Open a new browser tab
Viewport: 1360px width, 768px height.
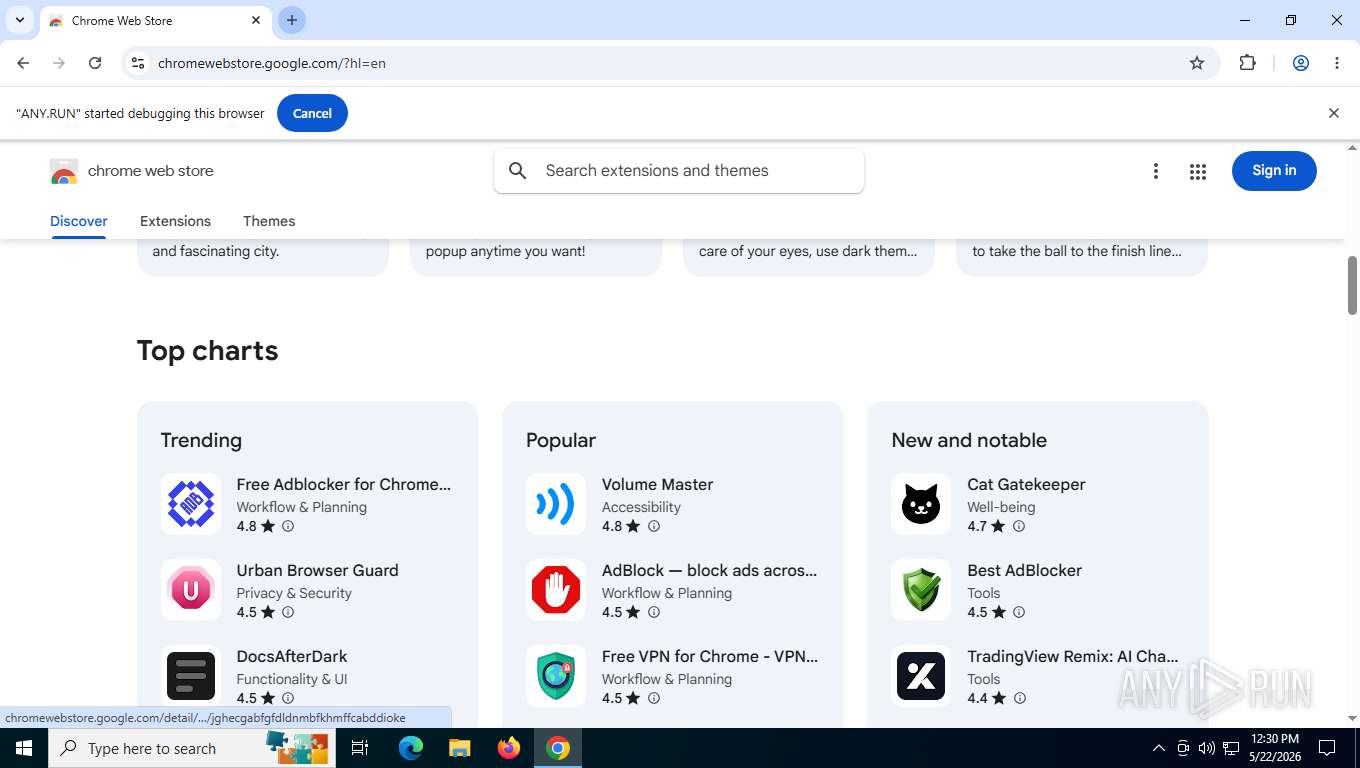(x=292, y=20)
